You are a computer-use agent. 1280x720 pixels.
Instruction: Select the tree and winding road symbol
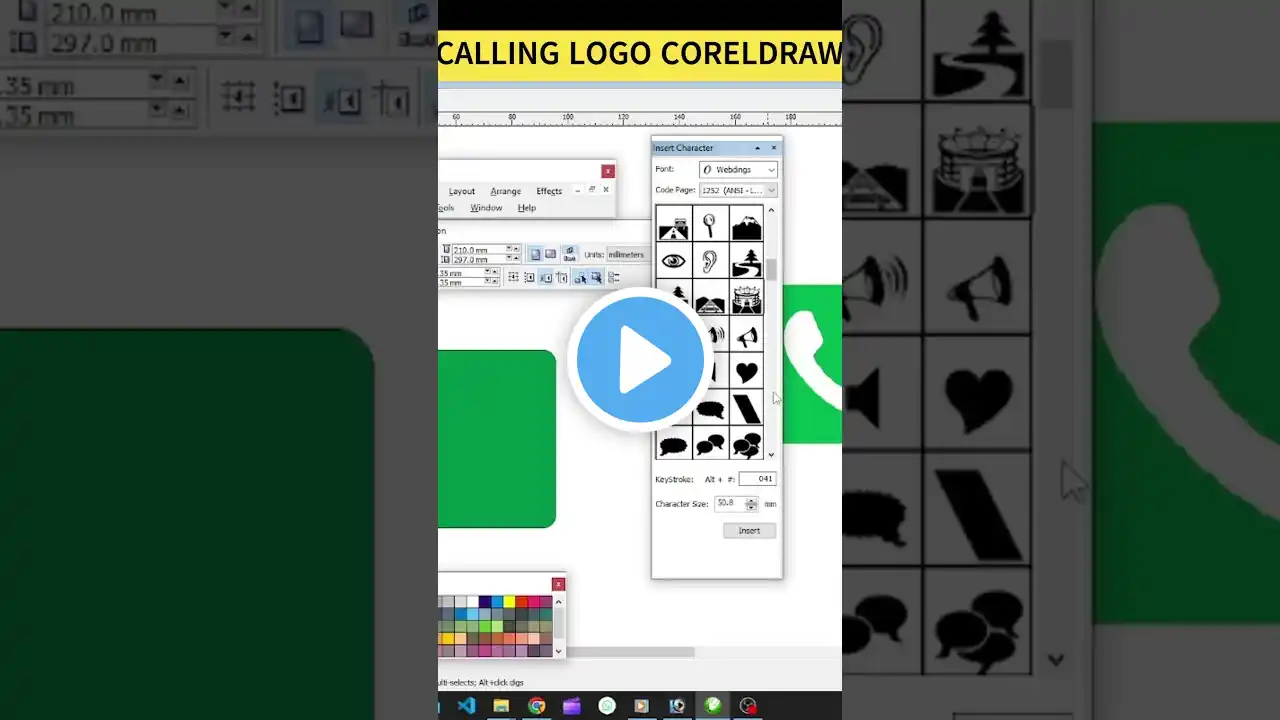point(746,261)
